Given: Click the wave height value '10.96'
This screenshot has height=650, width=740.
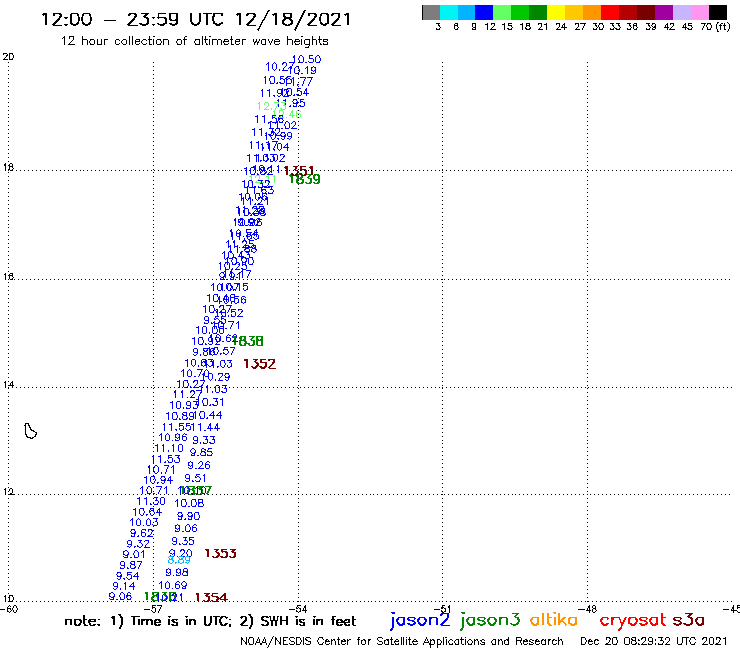Looking at the screenshot, I should click(x=173, y=438).
